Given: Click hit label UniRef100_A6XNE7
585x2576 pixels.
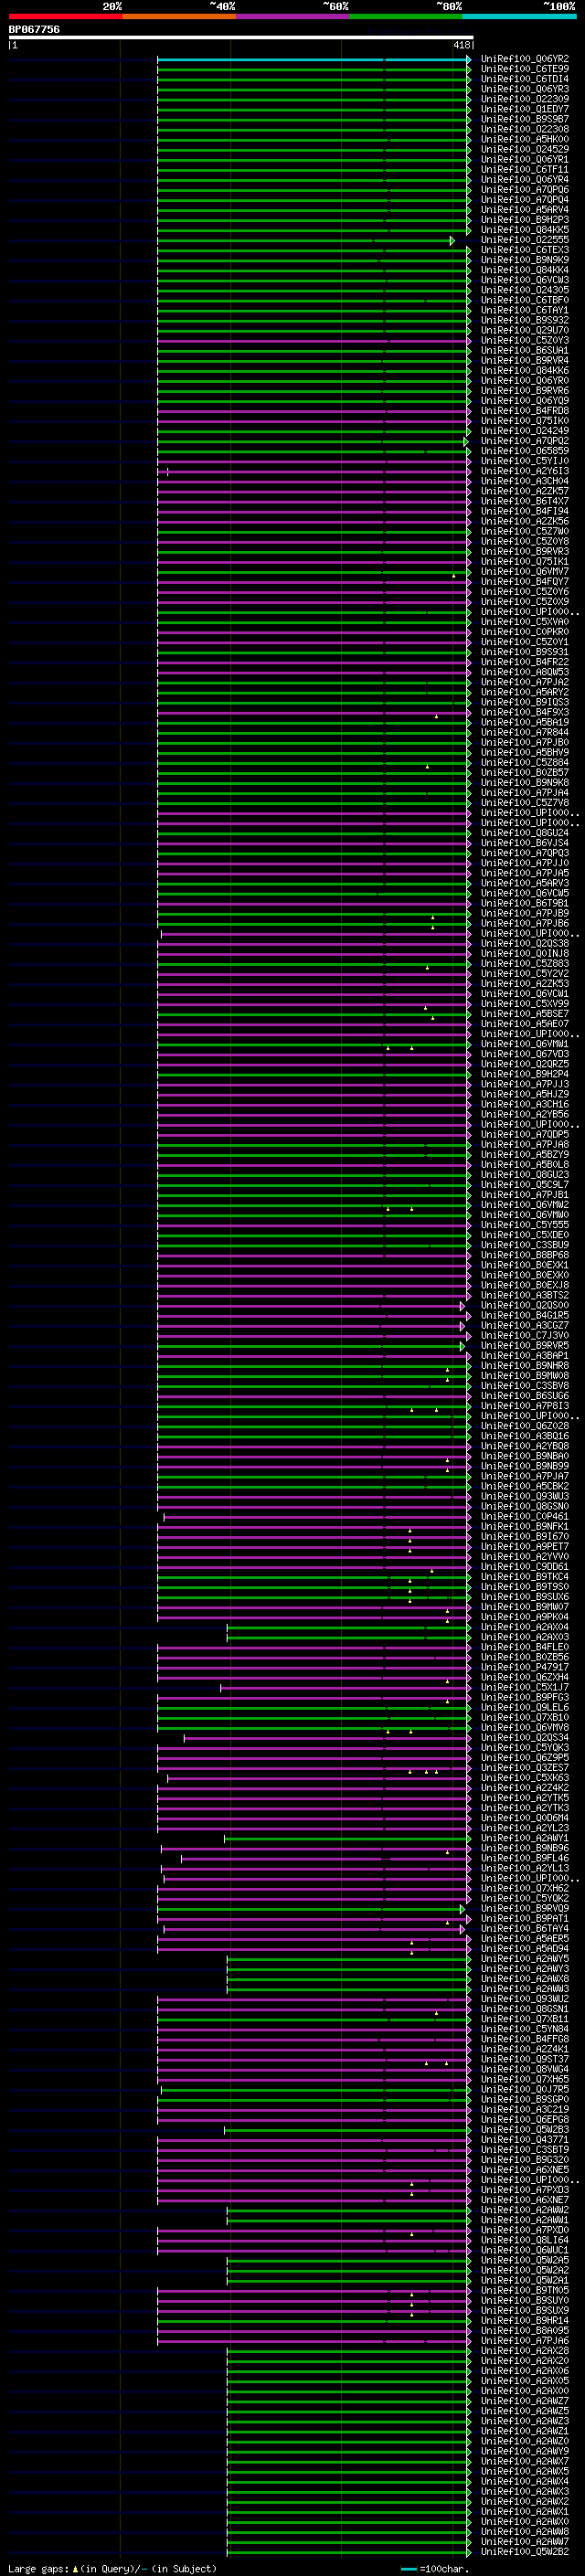Looking at the screenshot, I should [525, 2200].
